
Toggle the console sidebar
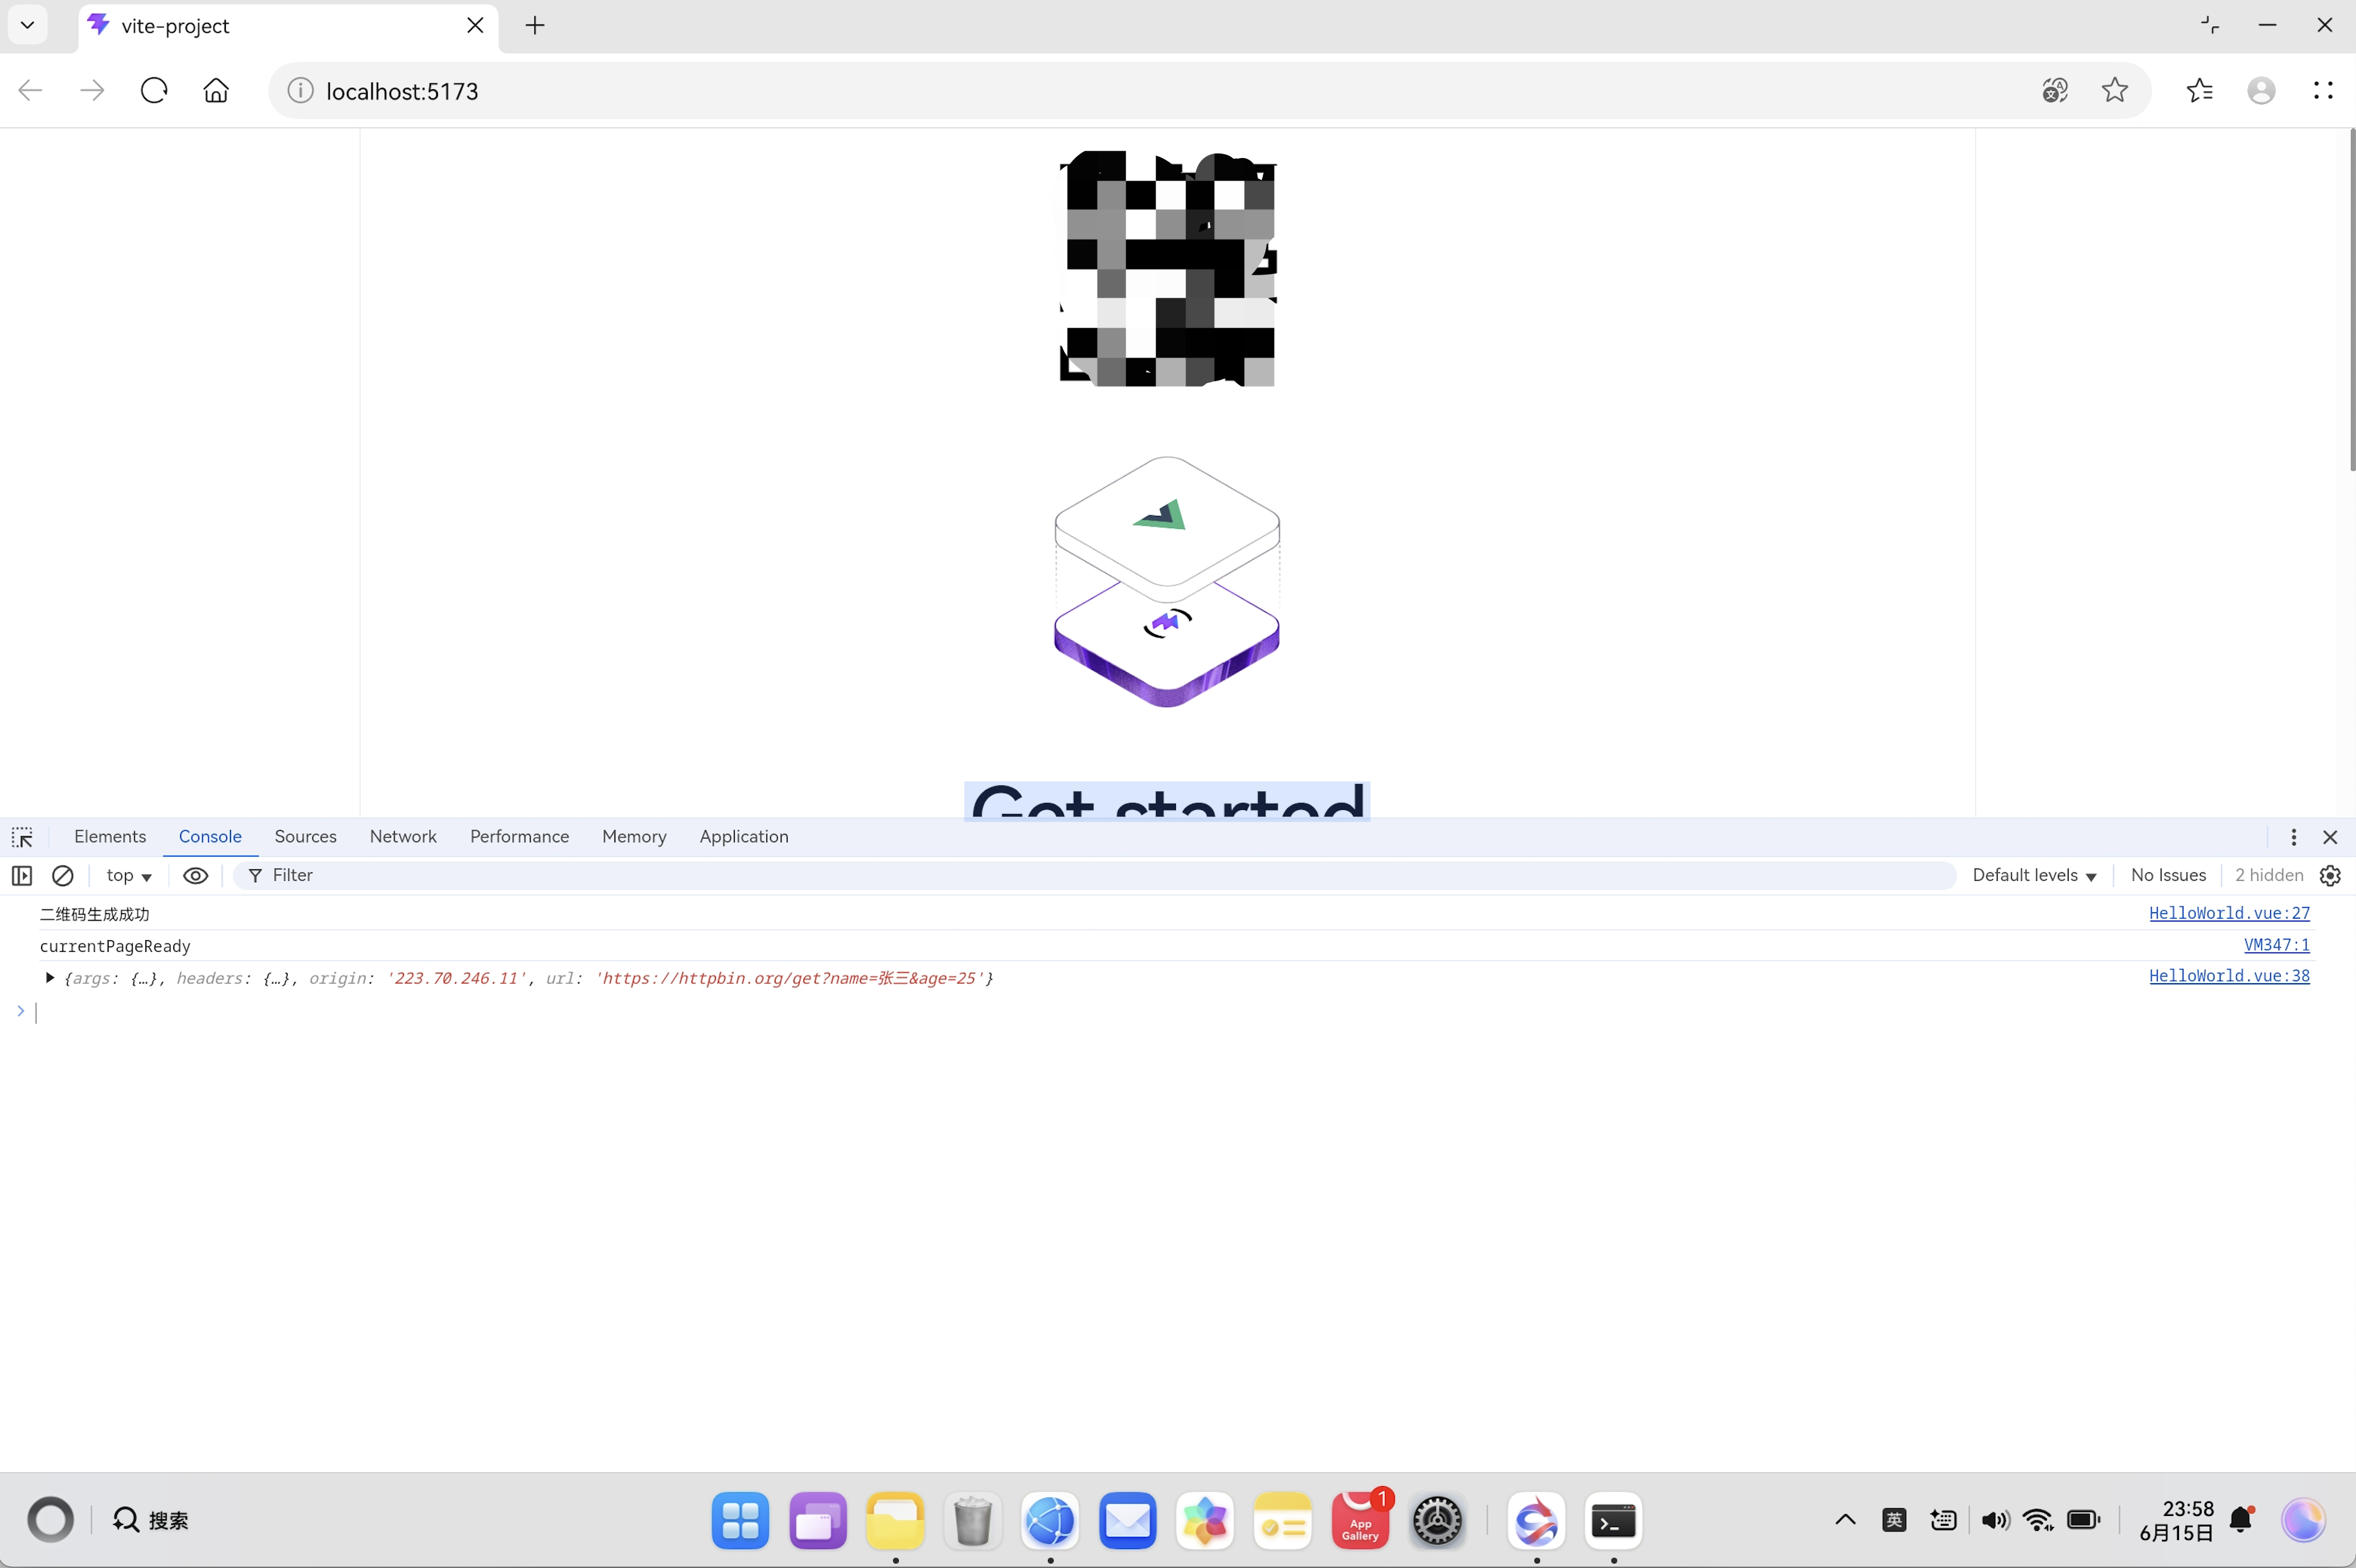coord(22,876)
